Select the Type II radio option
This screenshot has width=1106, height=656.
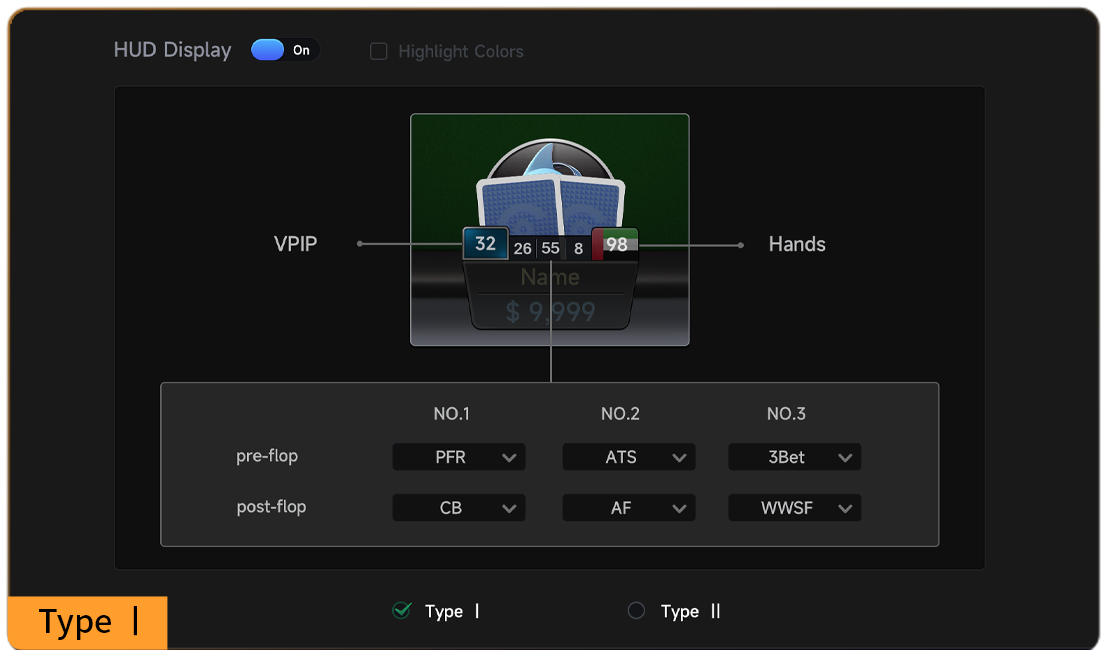click(636, 611)
